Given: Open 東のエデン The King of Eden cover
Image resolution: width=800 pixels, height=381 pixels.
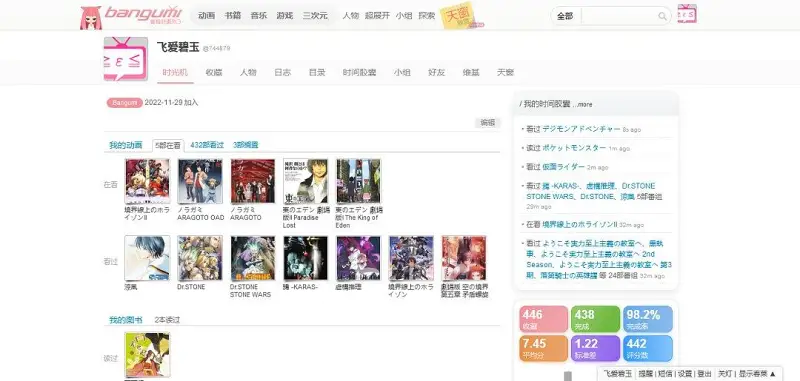Looking at the screenshot, I should [358, 181].
